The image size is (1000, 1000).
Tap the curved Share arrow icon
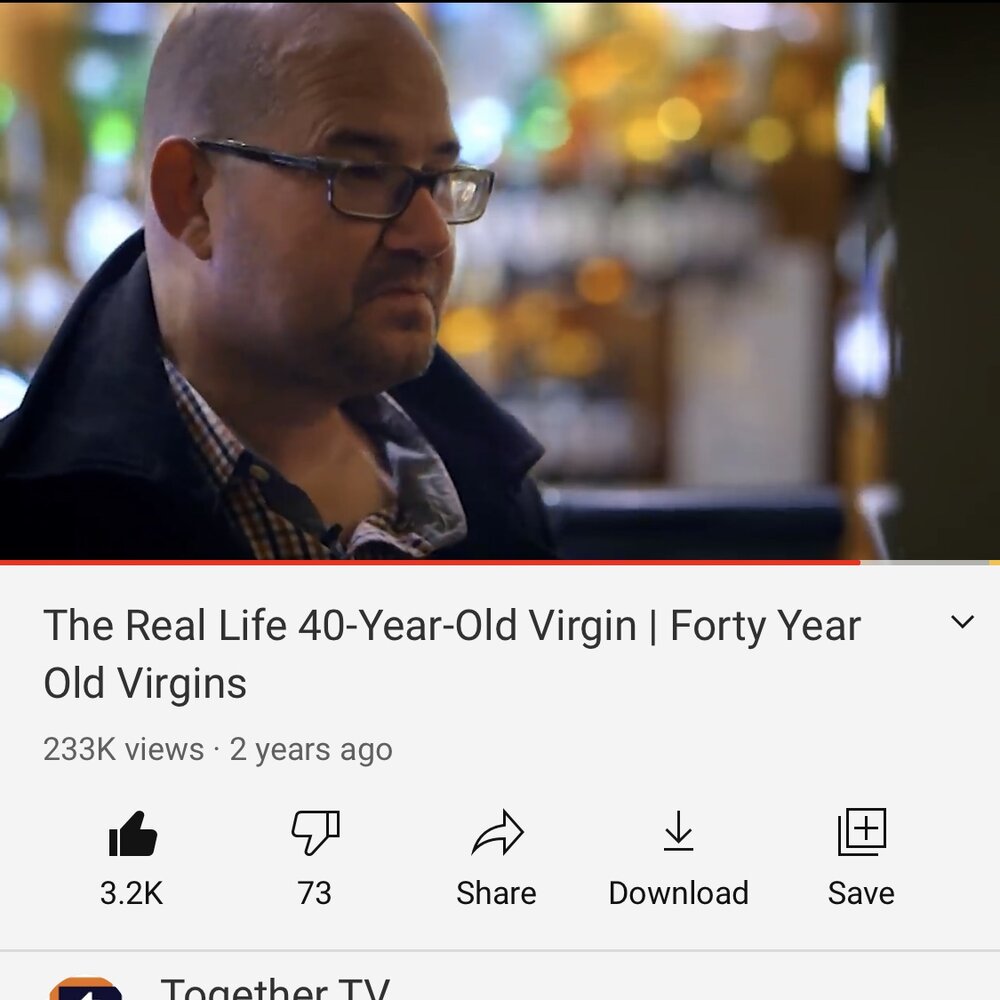point(497,832)
